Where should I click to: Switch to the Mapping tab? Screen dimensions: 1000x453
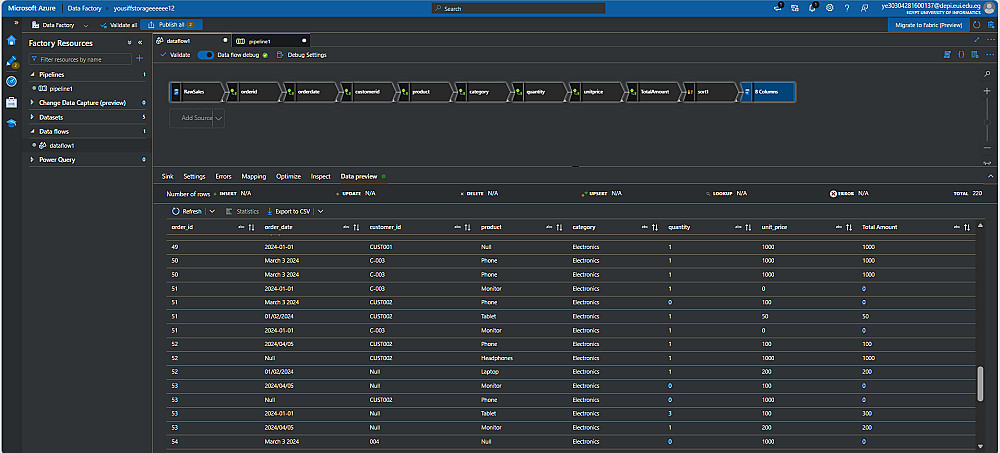tap(254, 176)
